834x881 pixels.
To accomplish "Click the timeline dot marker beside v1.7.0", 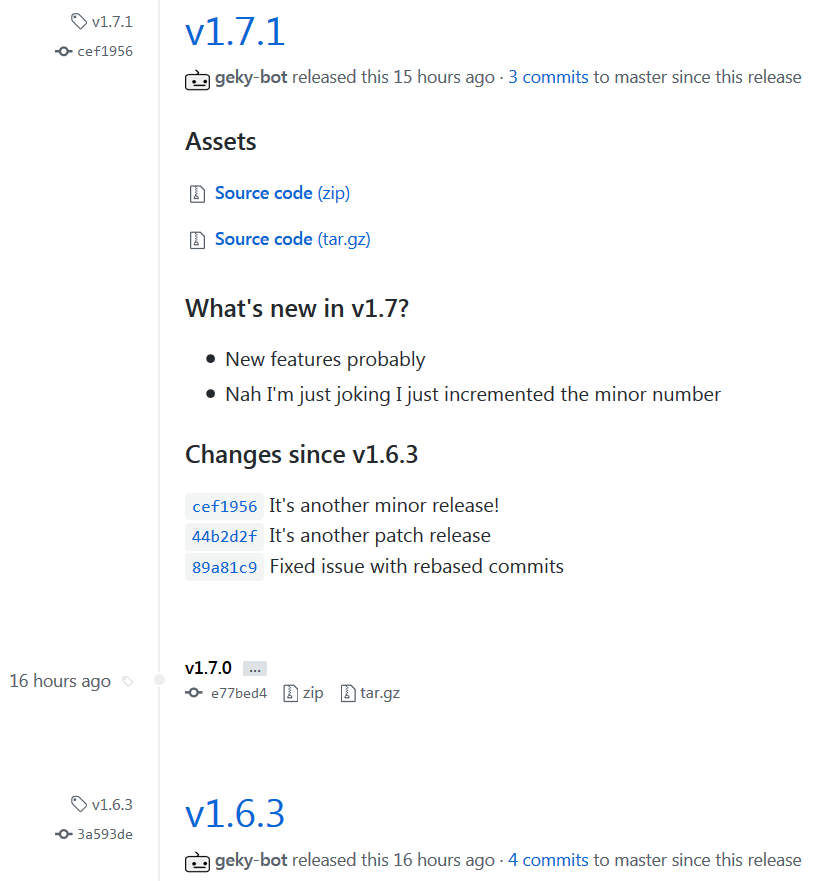I will coord(158,681).
